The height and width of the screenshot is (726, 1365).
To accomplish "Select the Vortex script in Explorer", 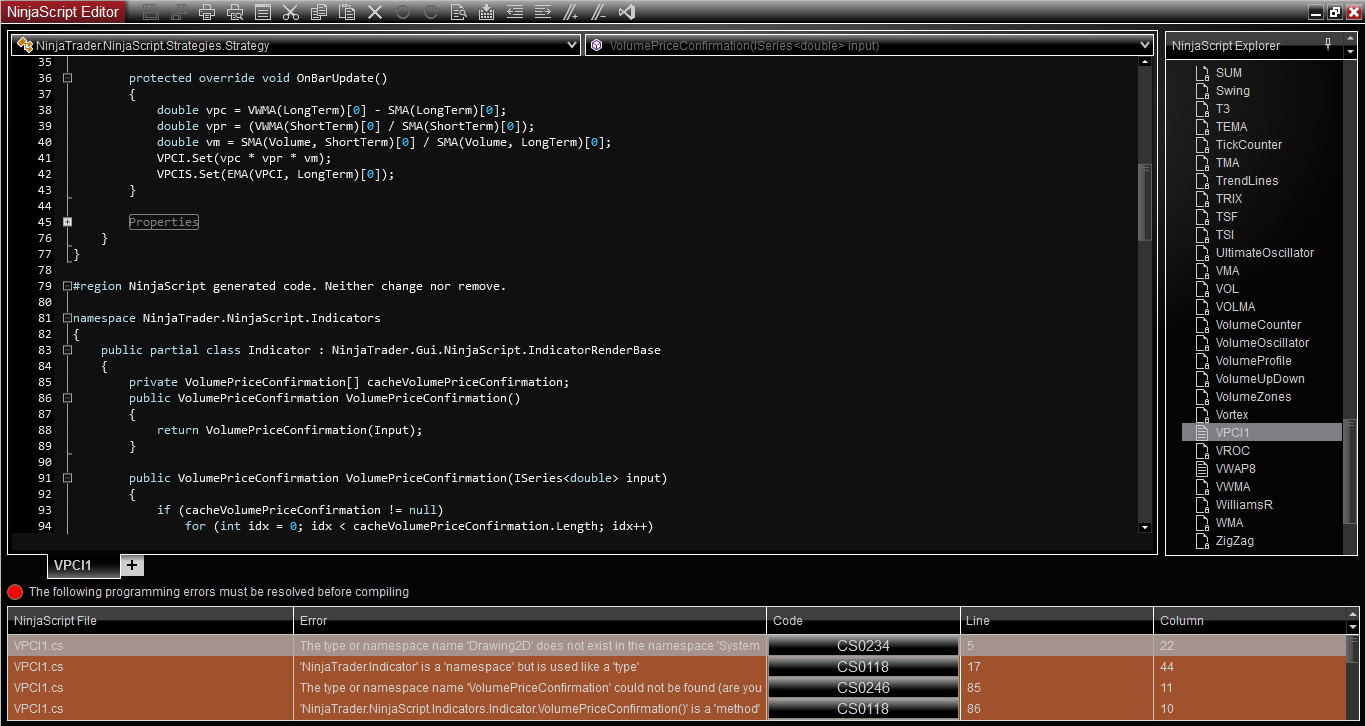I will pos(1232,415).
